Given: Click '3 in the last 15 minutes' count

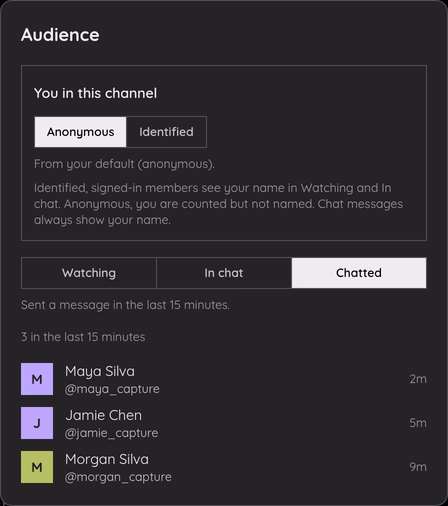Looking at the screenshot, I should (x=83, y=337).
